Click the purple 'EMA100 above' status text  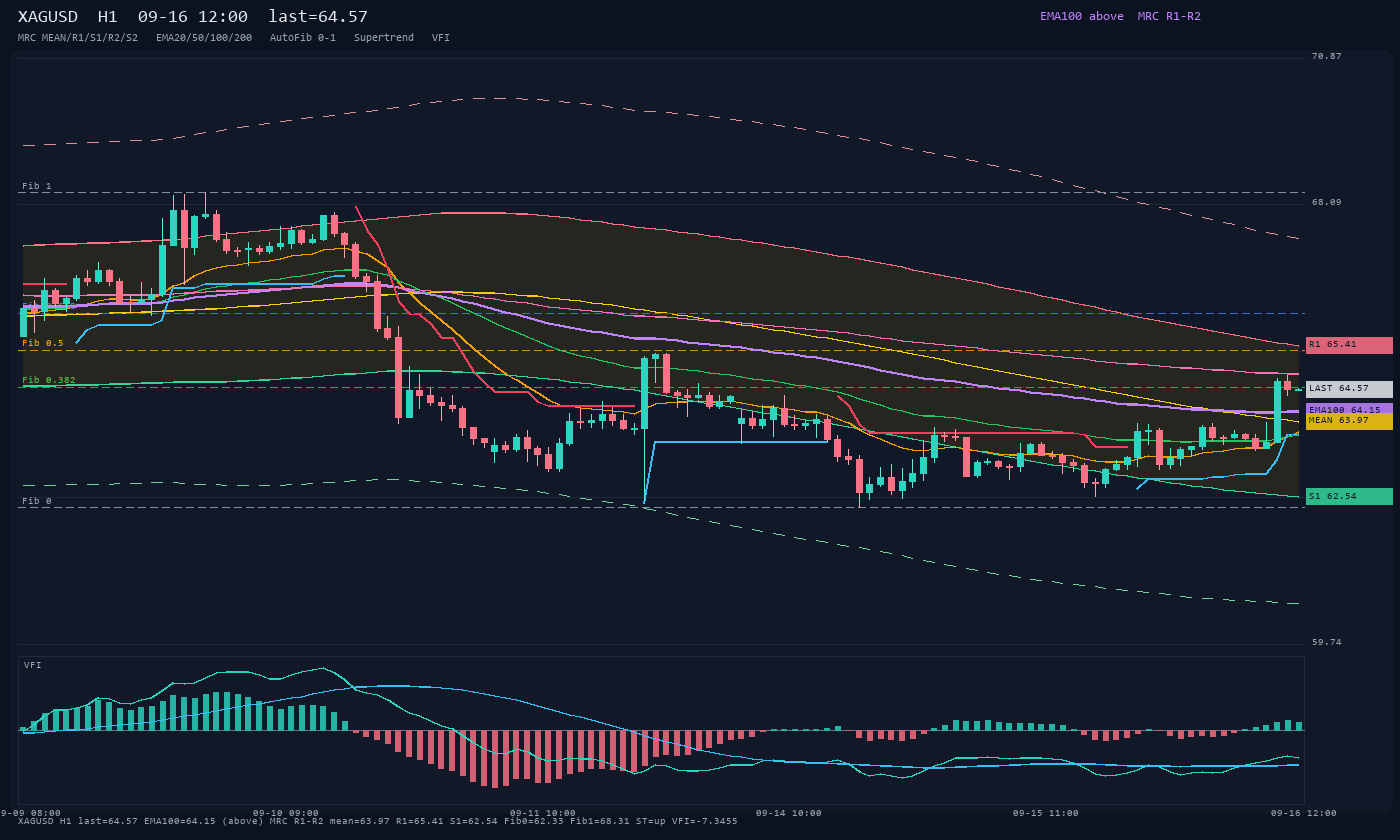[1082, 16]
